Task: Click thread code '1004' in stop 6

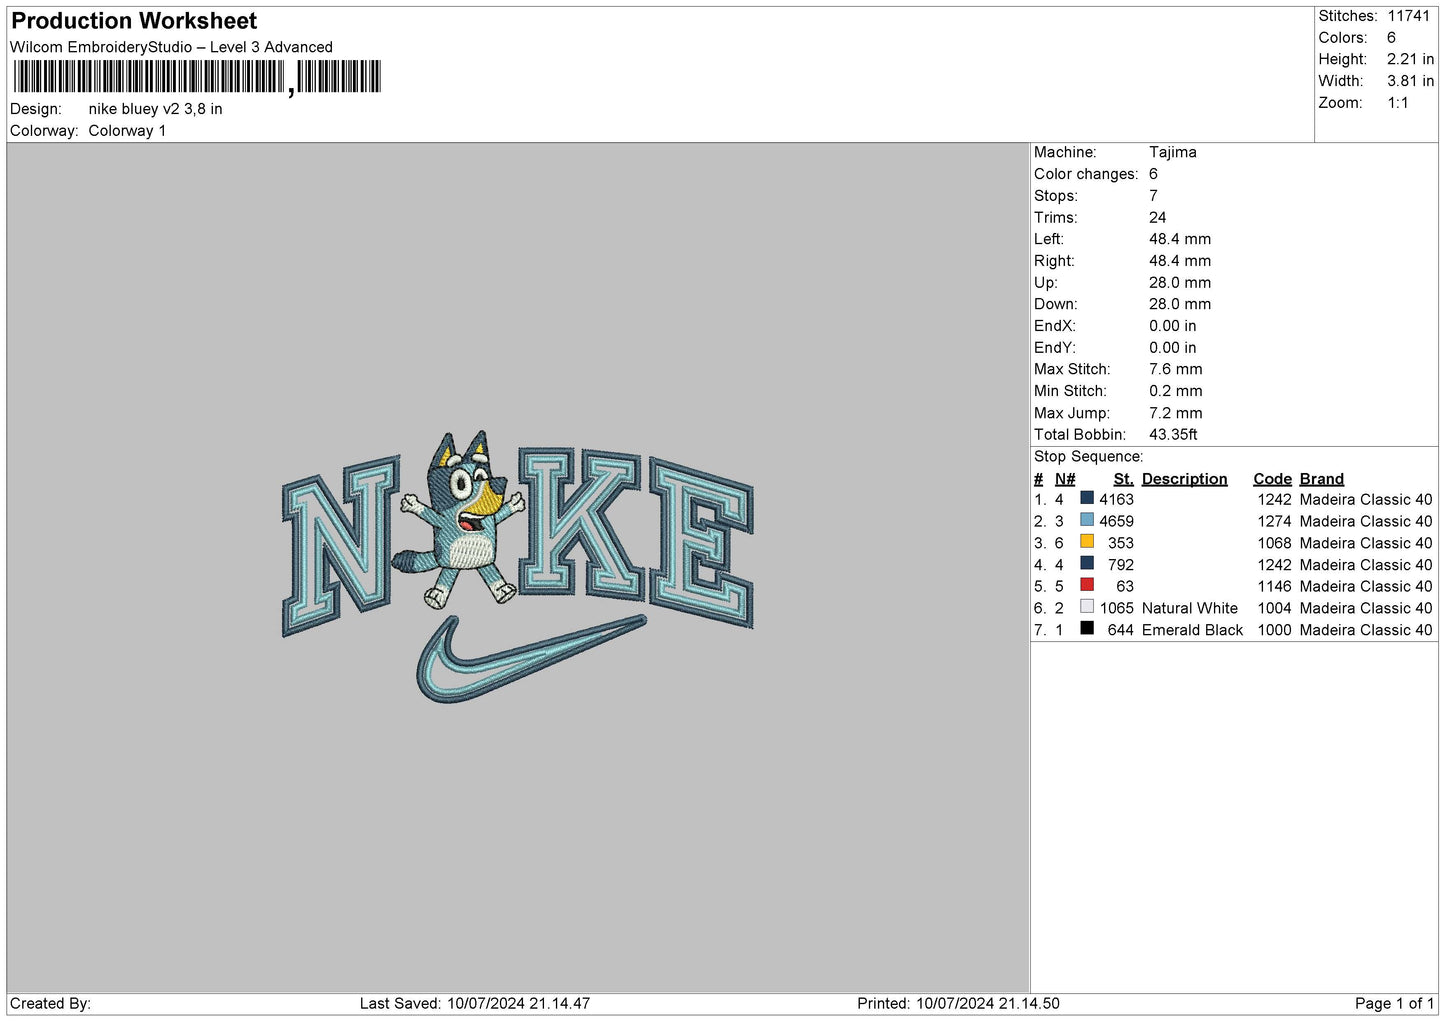Action: click(1274, 608)
